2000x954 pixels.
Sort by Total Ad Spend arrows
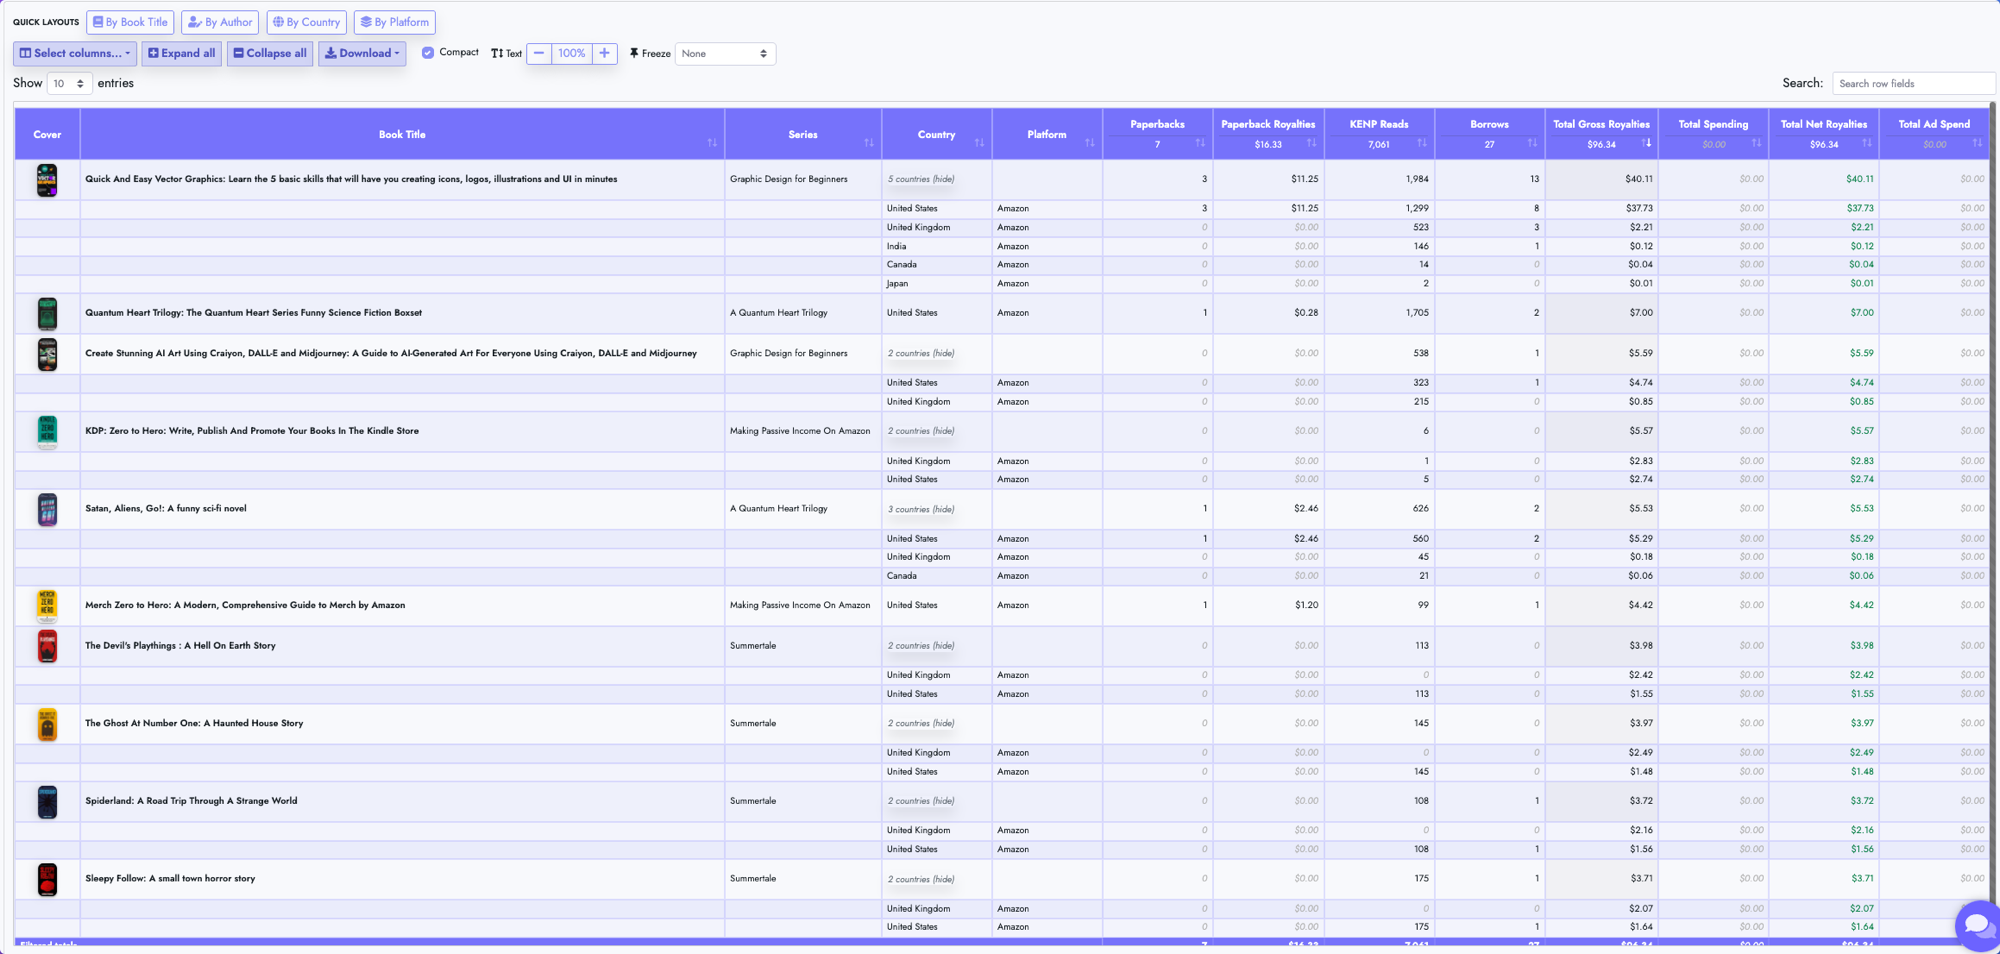pos(1977,143)
